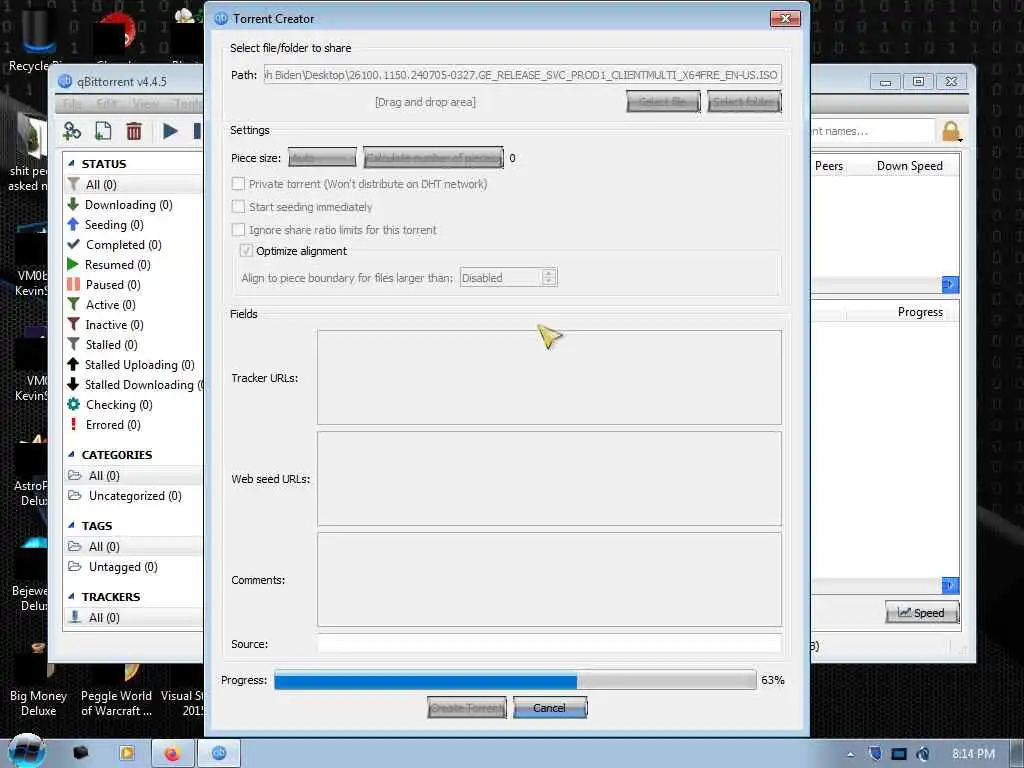Select Uncategorized (0) category
The image size is (1024, 768).
pos(135,496)
